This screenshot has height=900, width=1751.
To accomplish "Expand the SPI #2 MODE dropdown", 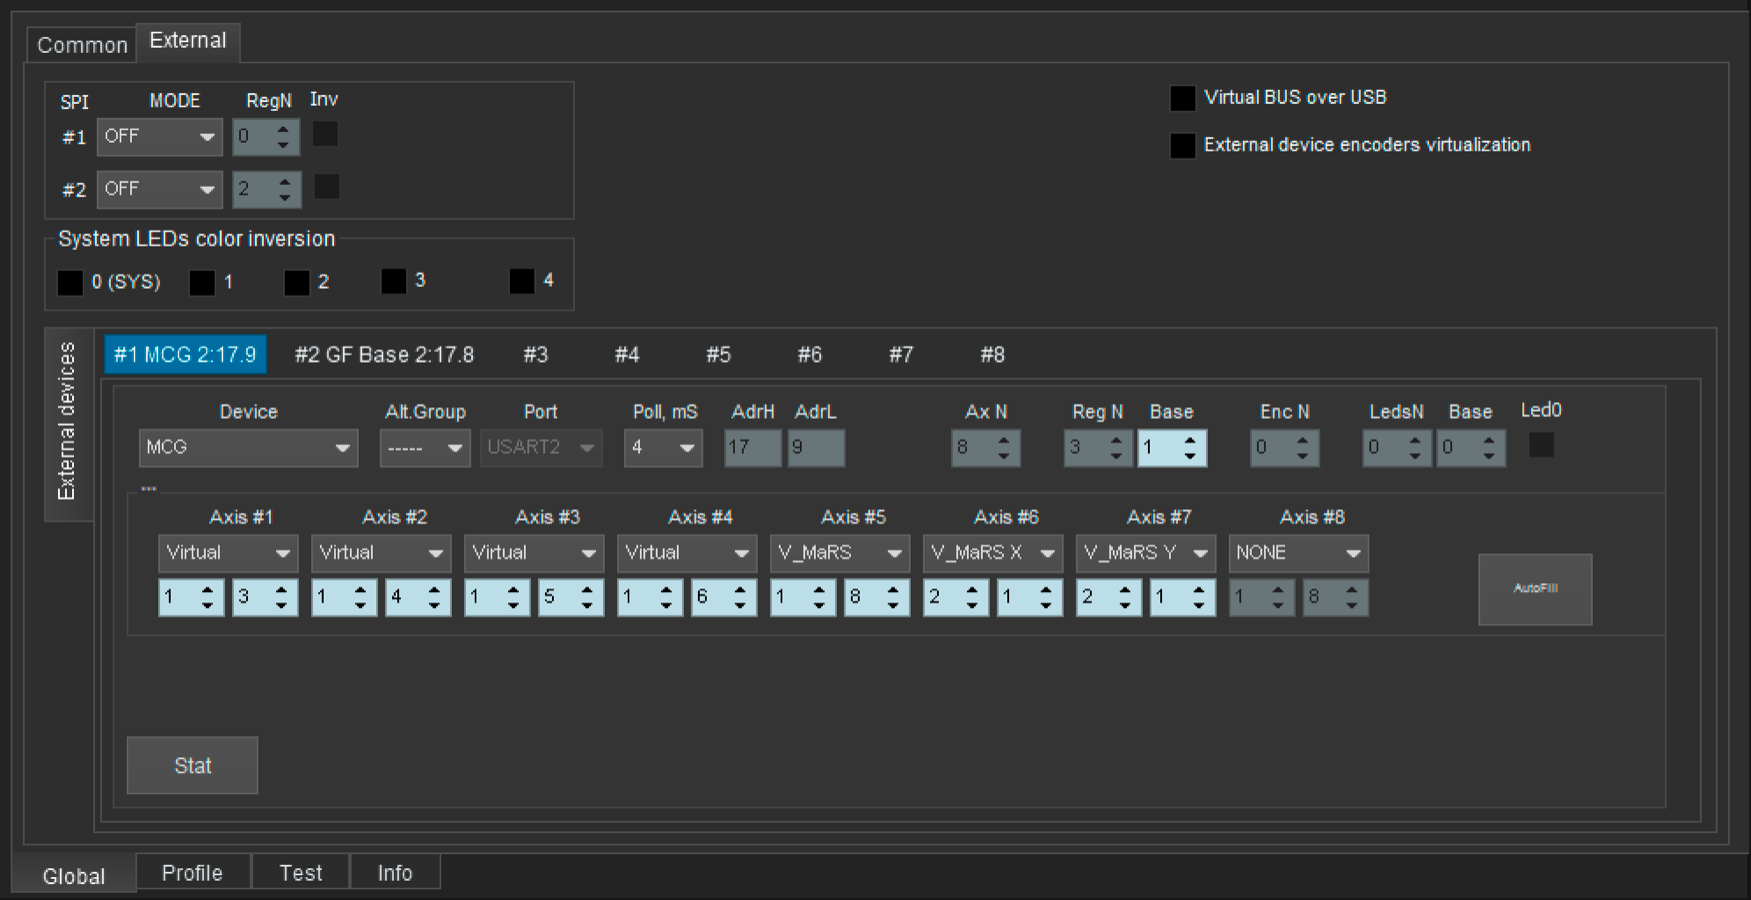I will pos(159,189).
